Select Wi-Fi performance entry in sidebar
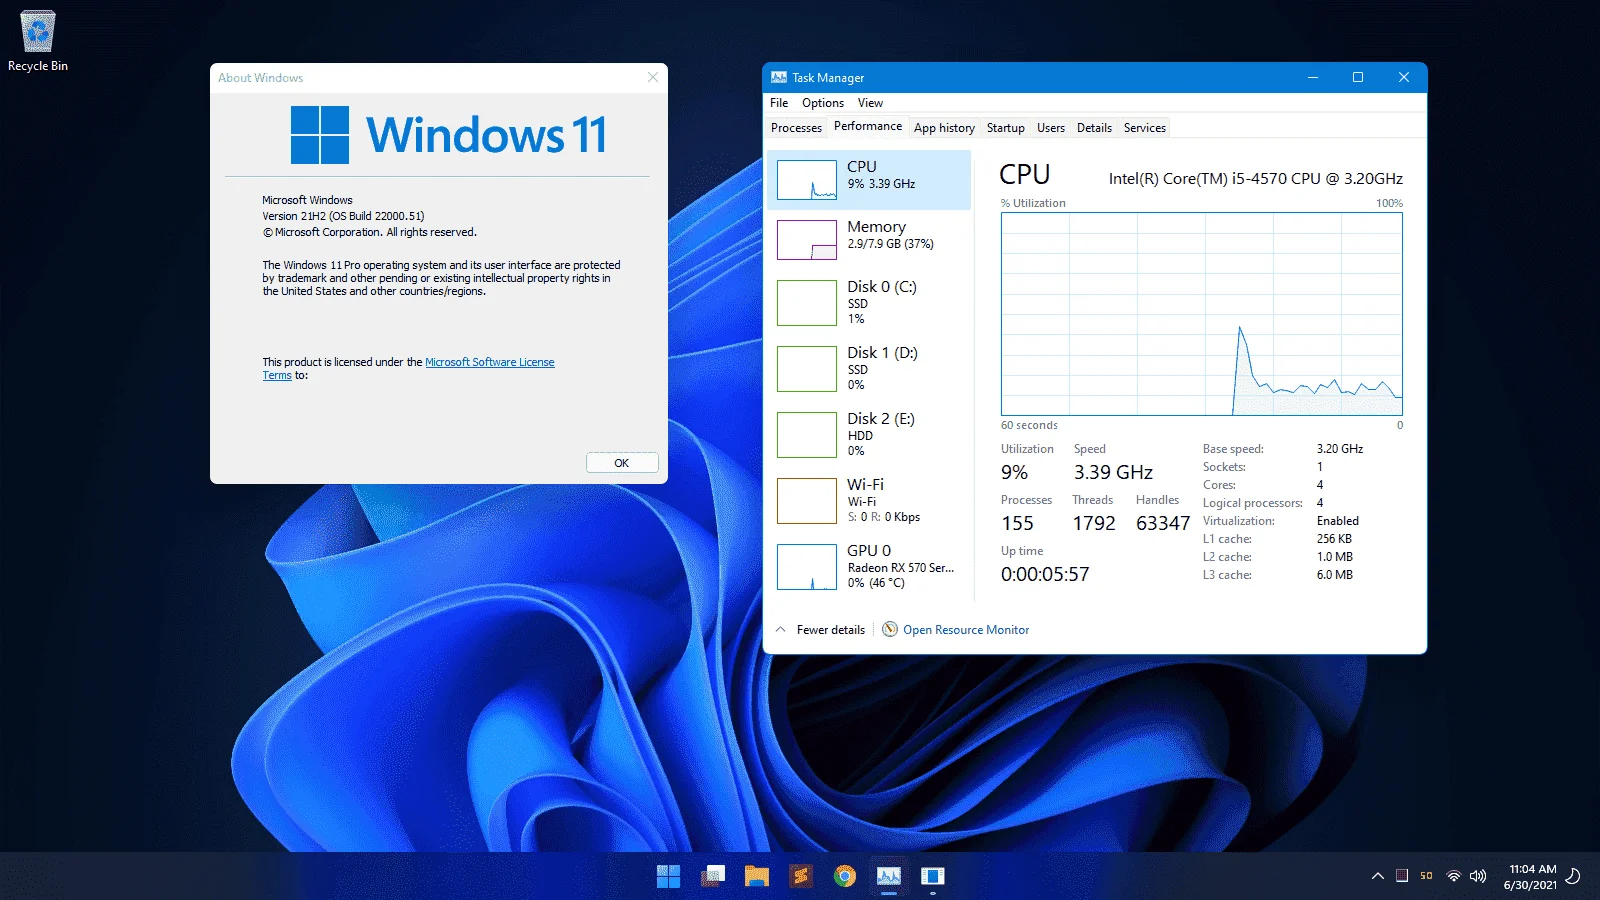The image size is (1600, 900). coord(868,500)
